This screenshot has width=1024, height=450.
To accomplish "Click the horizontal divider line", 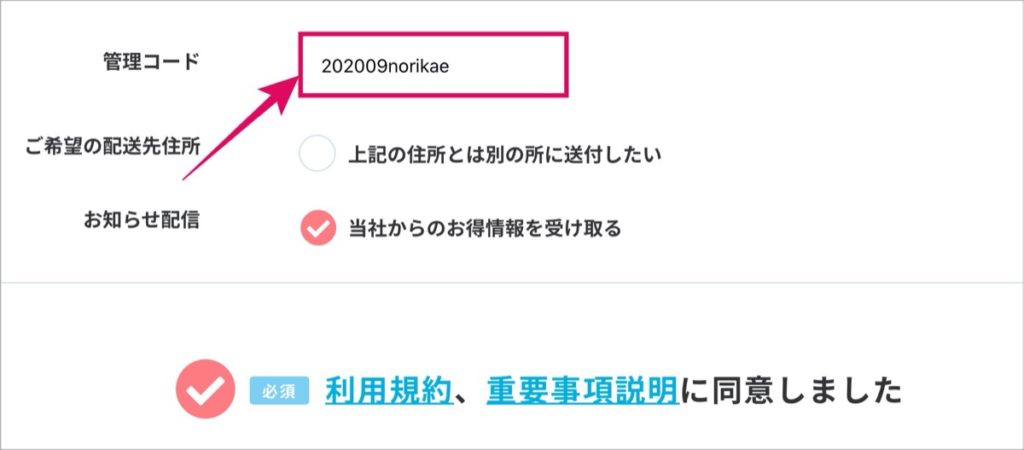I will [x=512, y=283].
